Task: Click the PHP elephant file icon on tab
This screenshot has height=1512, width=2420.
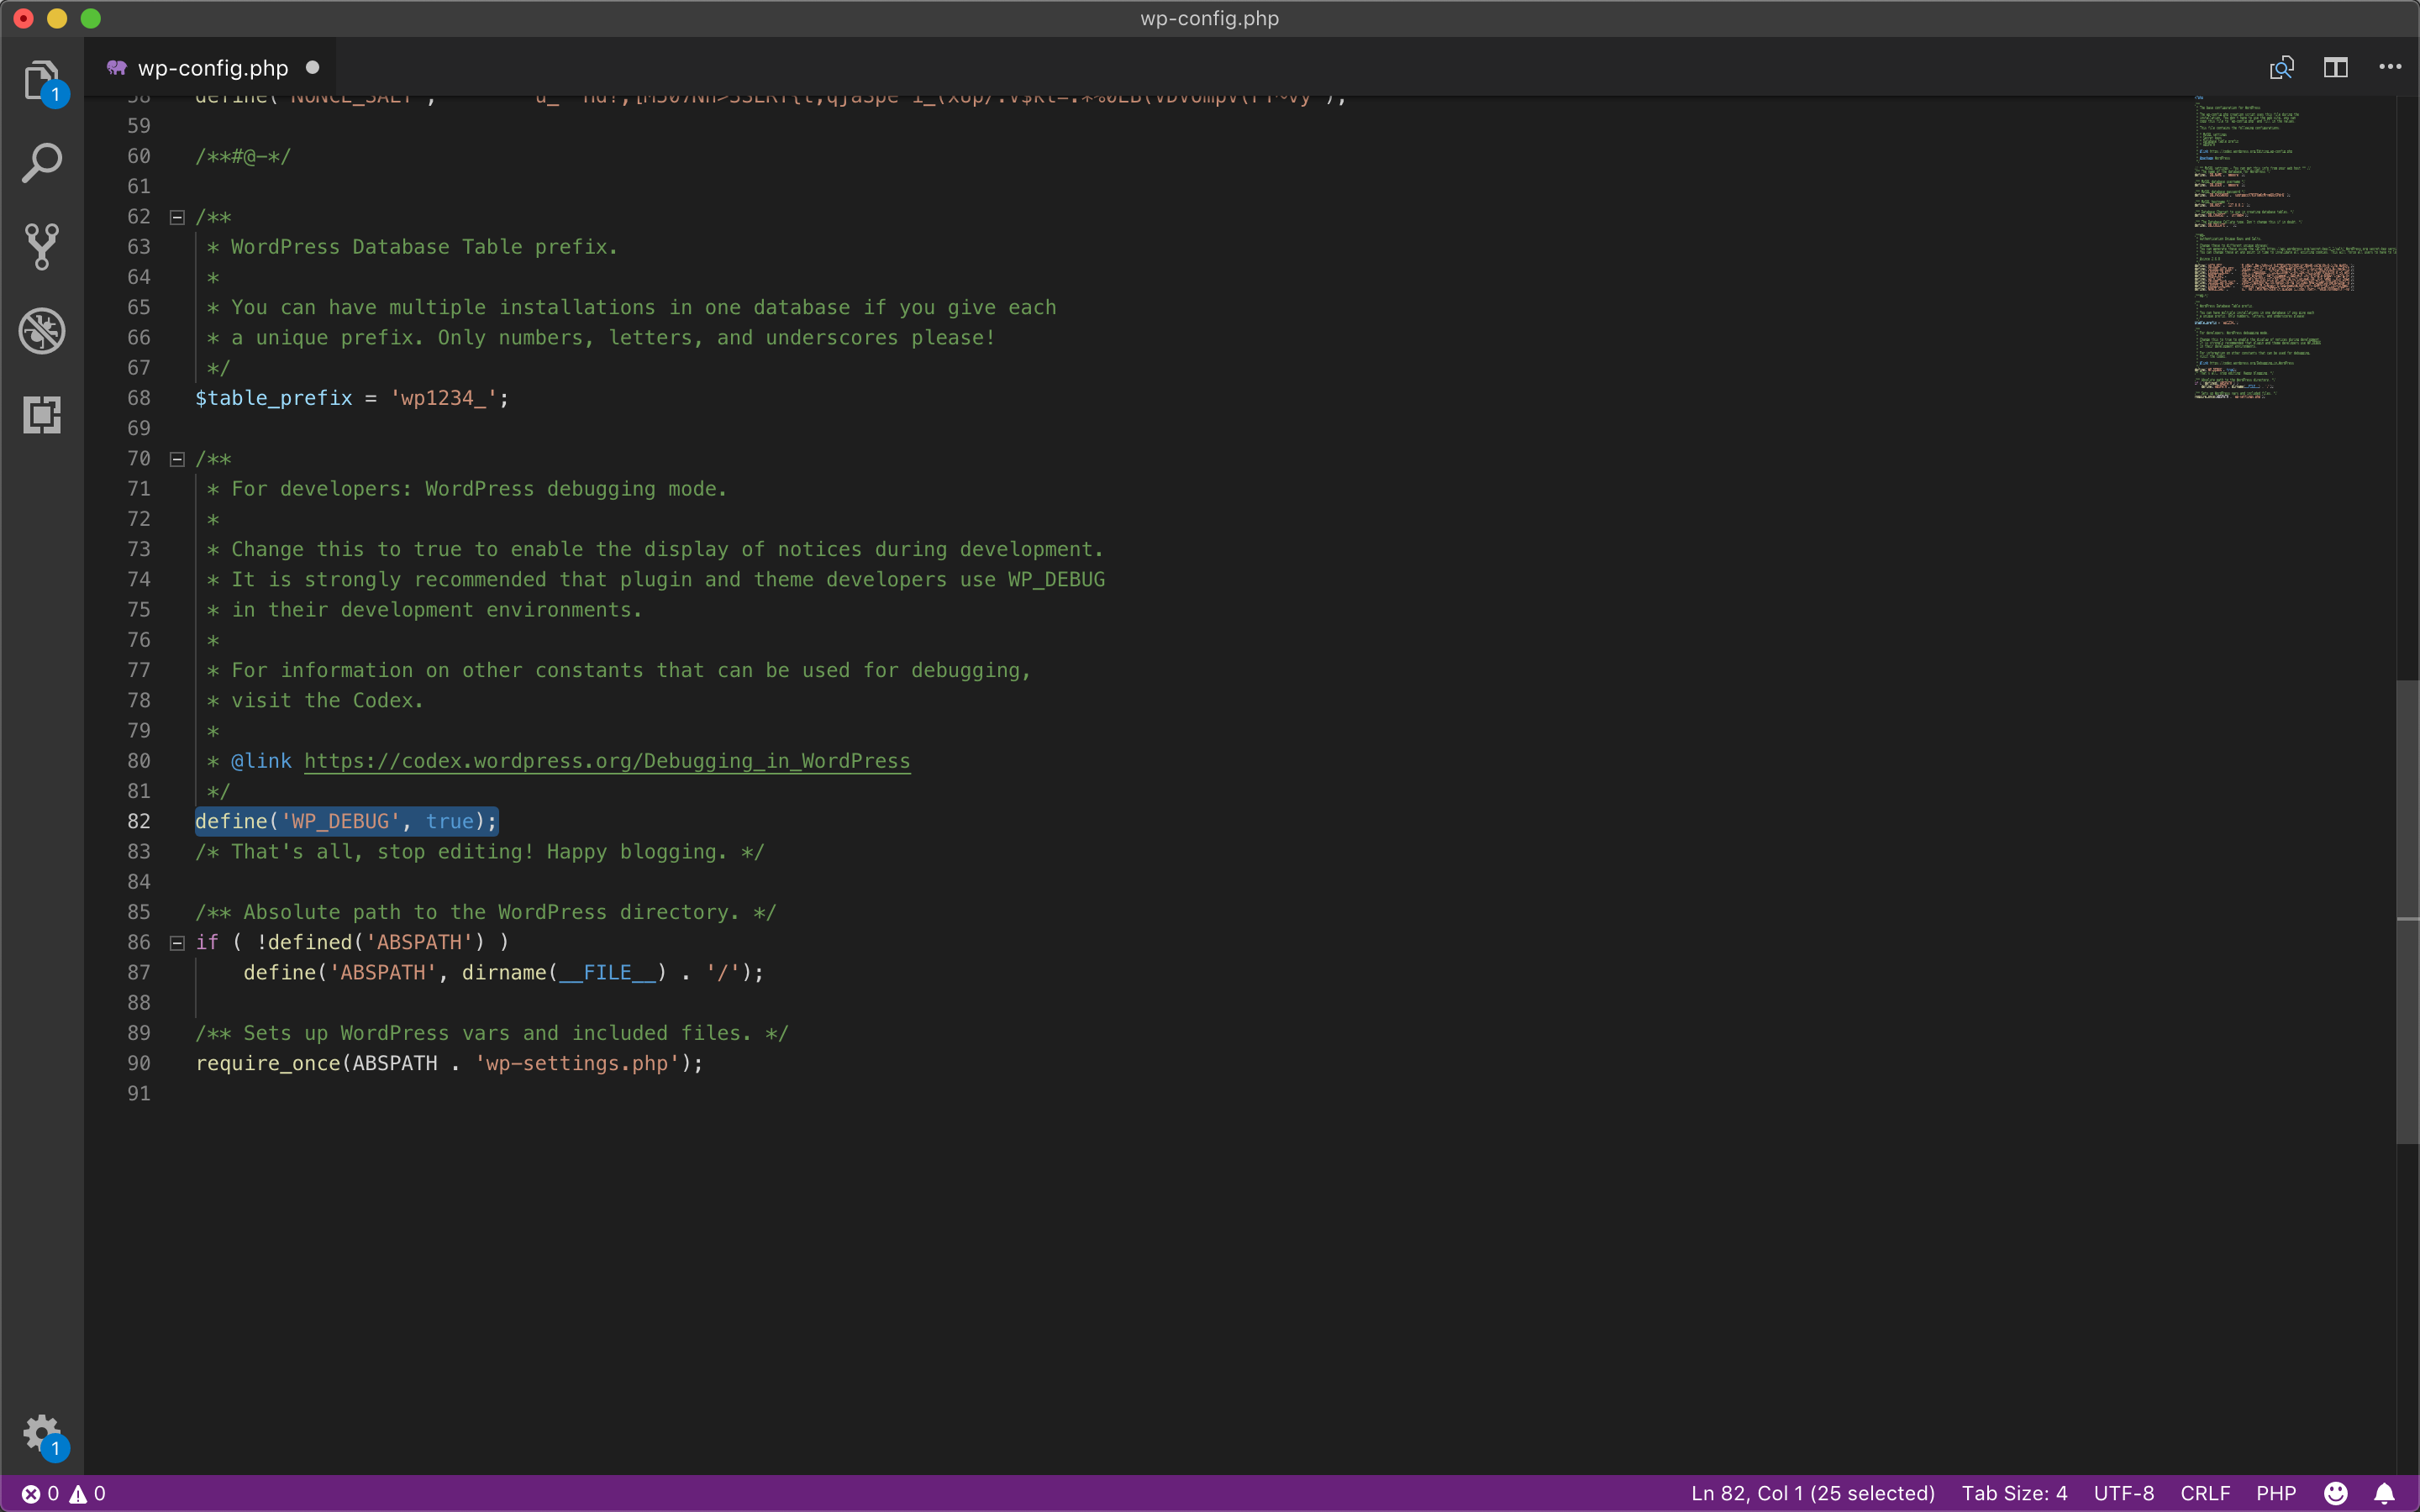Action: (117, 68)
